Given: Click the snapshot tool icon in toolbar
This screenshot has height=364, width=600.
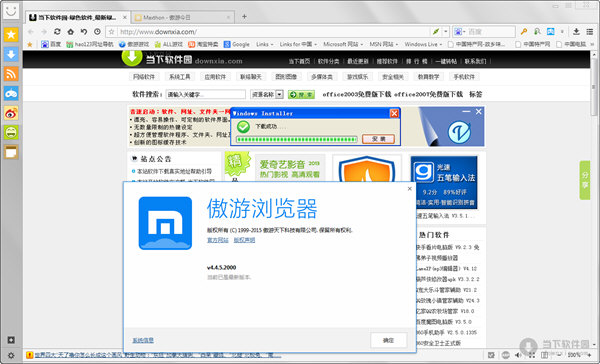Looking at the screenshot, I should pyautogui.click(x=550, y=32).
